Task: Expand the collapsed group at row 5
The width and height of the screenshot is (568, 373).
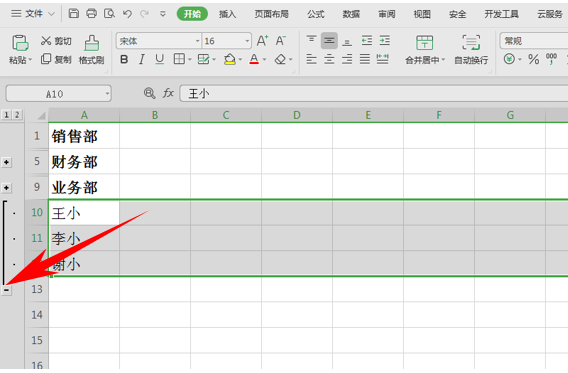Action: tap(7, 162)
